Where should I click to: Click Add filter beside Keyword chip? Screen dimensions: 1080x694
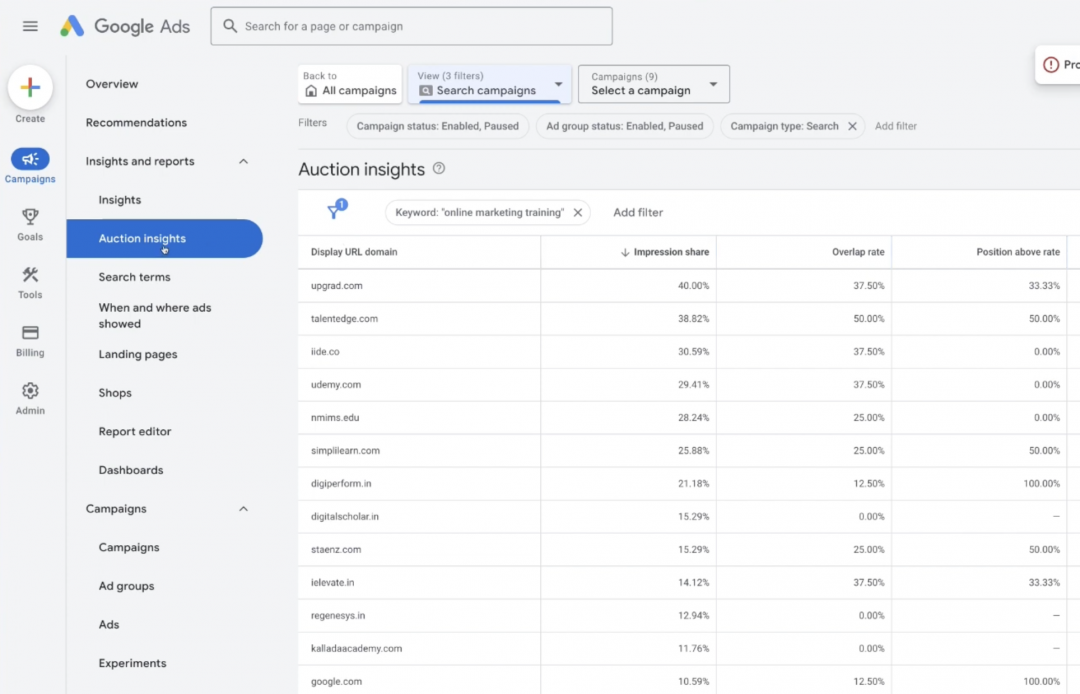tap(638, 213)
